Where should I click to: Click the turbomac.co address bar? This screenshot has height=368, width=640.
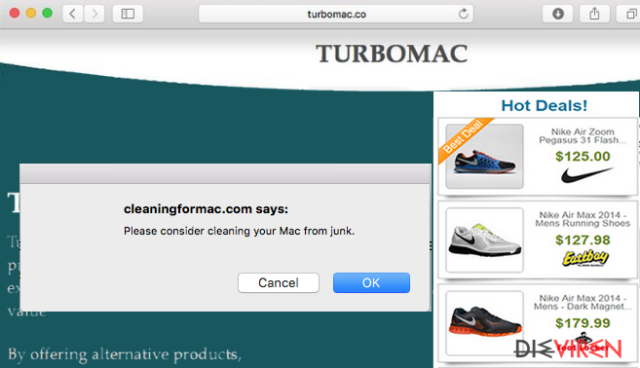[x=336, y=14]
